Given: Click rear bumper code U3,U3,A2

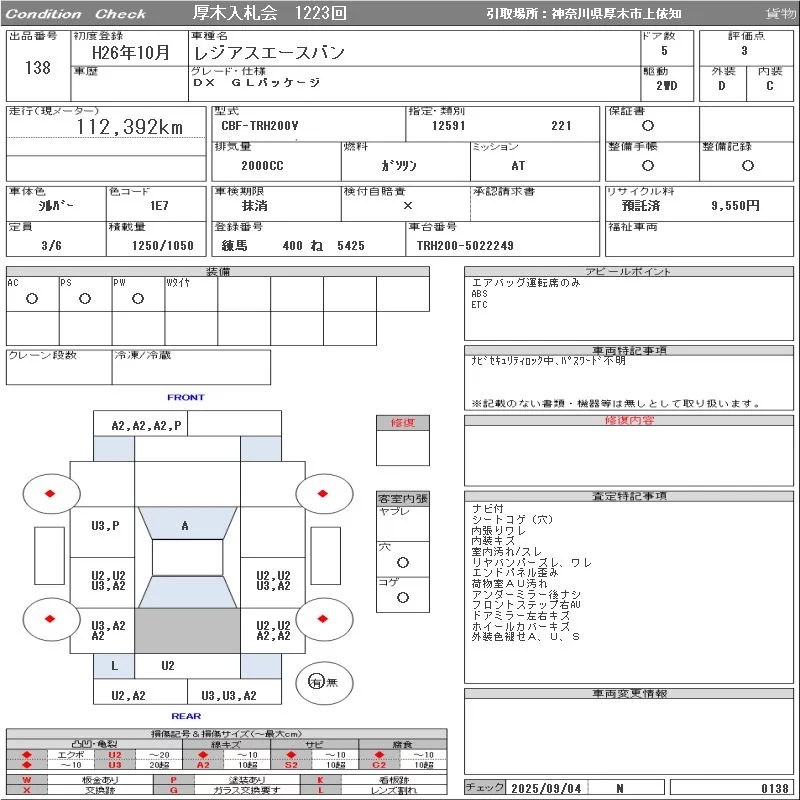Looking at the screenshot, I should click(229, 695).
